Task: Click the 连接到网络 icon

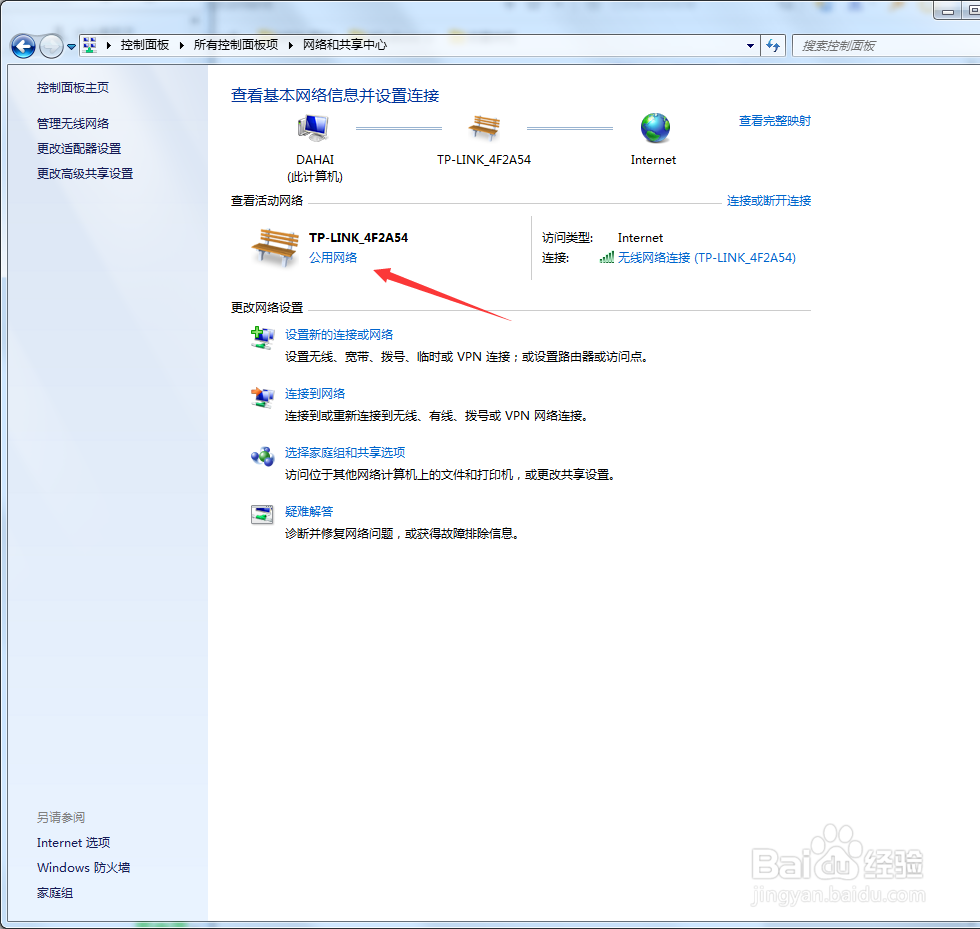Action: click(263, 398)
